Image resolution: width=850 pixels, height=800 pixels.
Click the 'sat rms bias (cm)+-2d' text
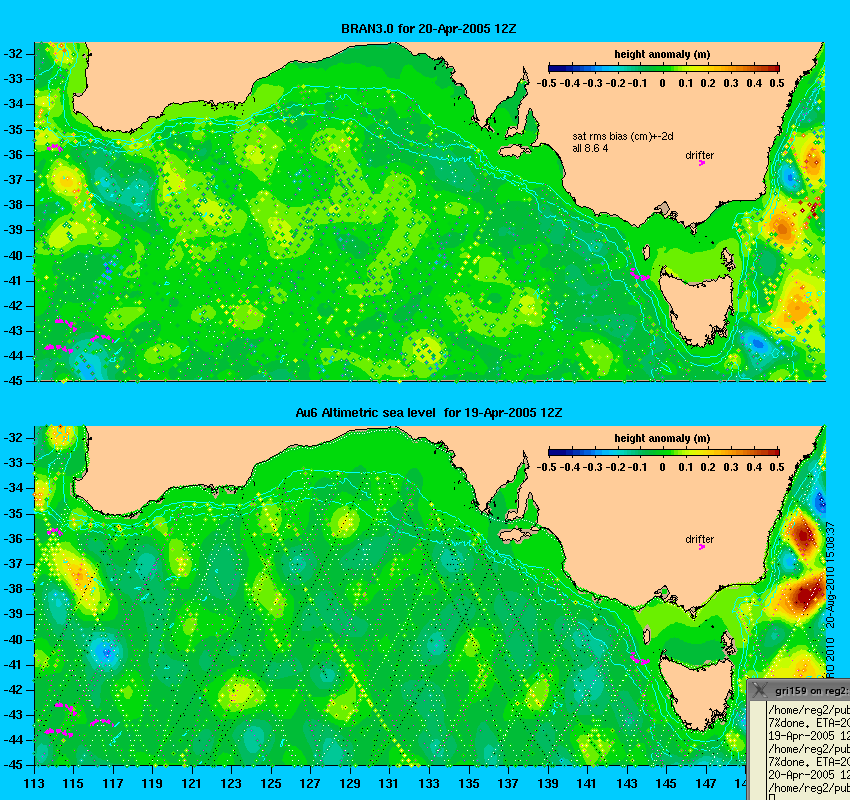pyautogui.click(x=623, y=137)
